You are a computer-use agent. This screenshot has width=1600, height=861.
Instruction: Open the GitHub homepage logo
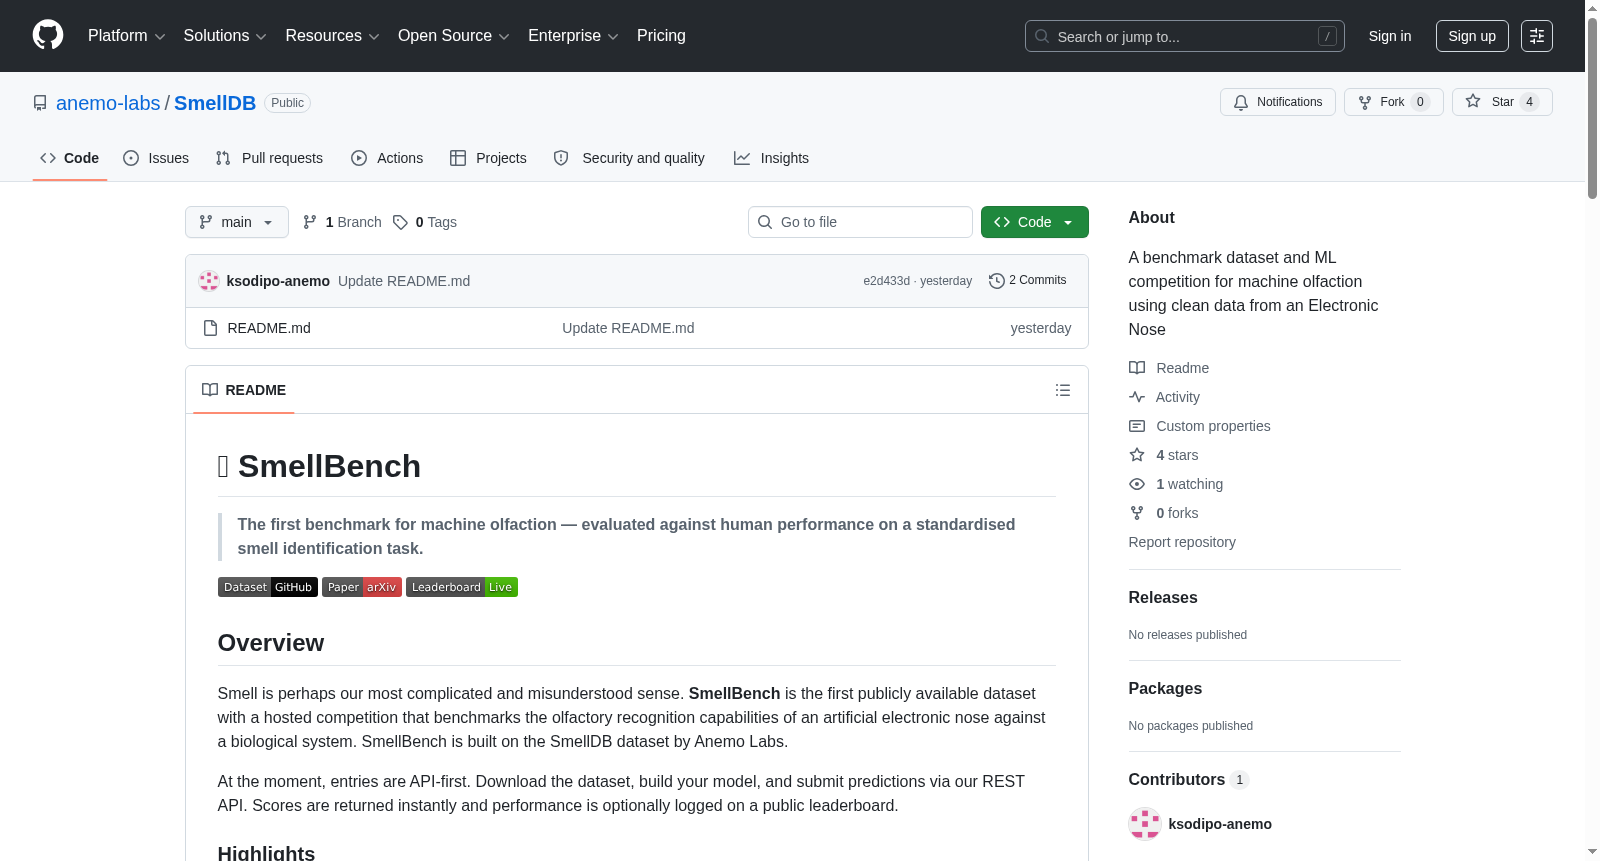click(48, 36)
